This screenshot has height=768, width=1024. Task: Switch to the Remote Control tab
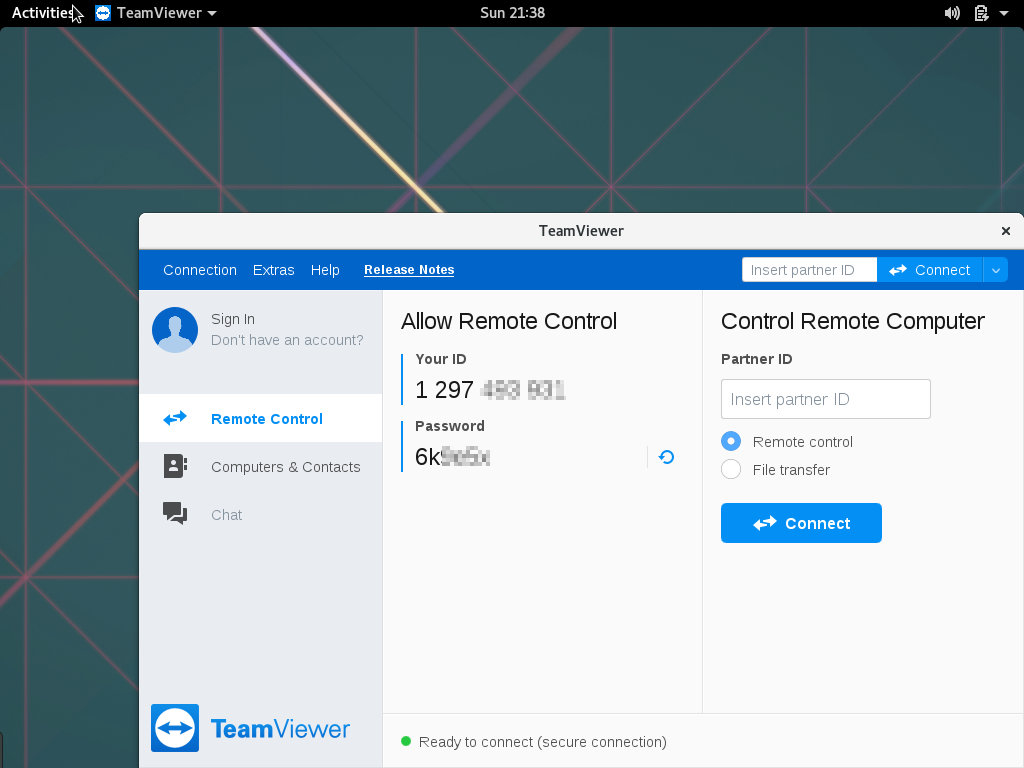261,418
